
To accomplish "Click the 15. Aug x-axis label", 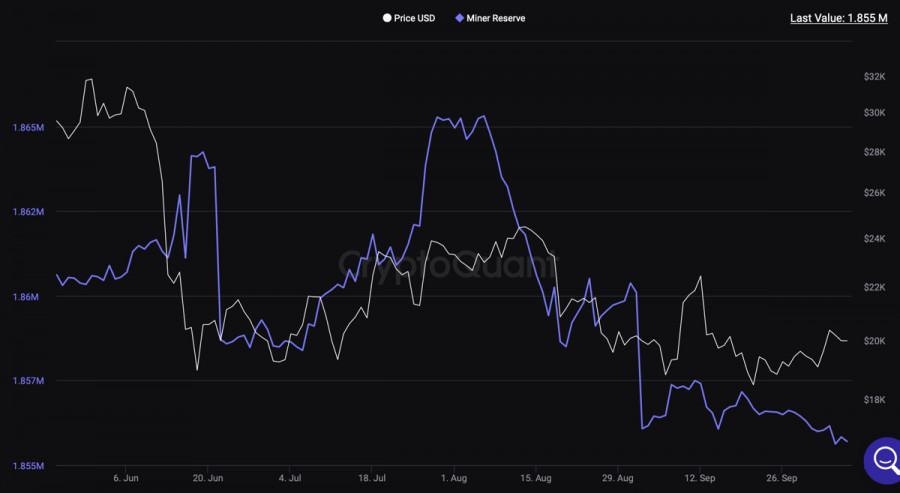I will coord(536,479).
